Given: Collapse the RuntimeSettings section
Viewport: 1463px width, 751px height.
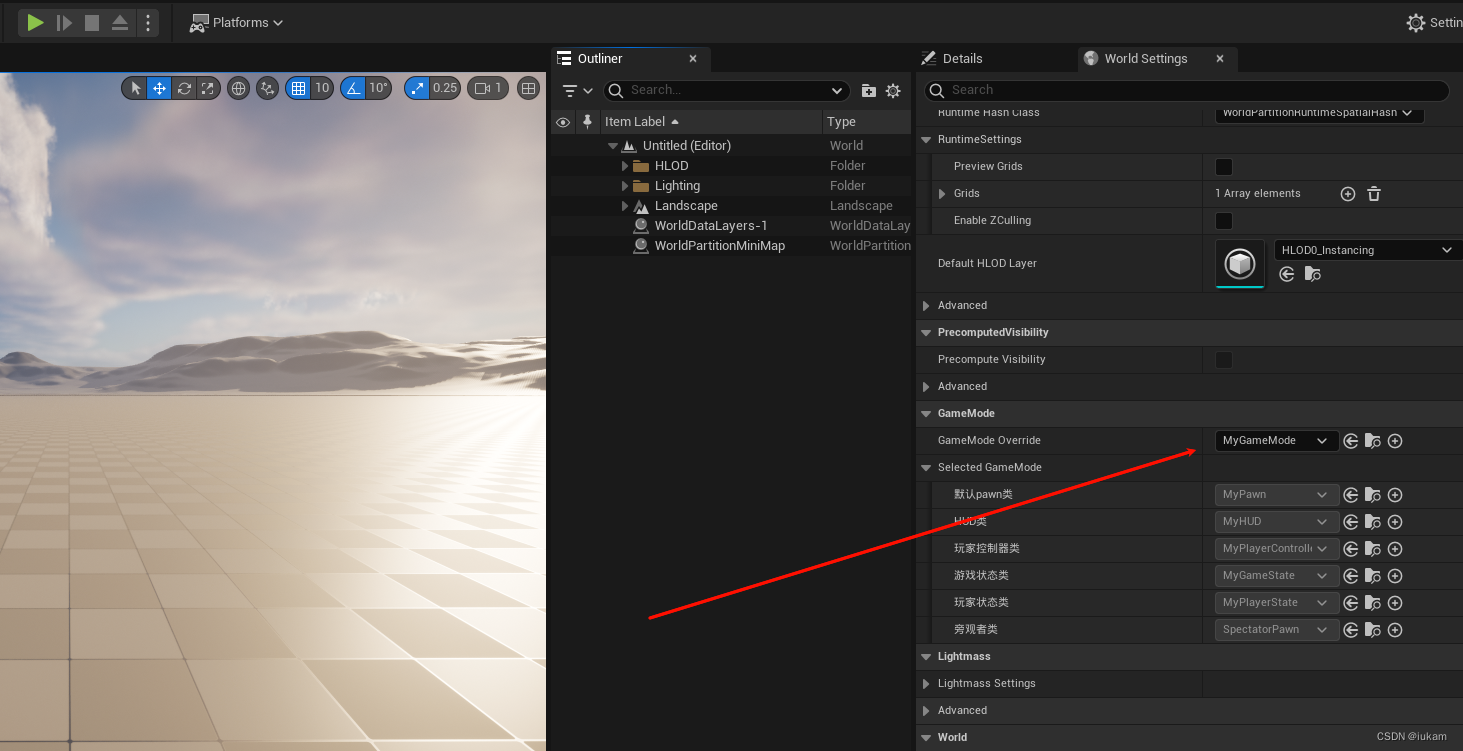Looking at the screenshot, I should [926, 140].
